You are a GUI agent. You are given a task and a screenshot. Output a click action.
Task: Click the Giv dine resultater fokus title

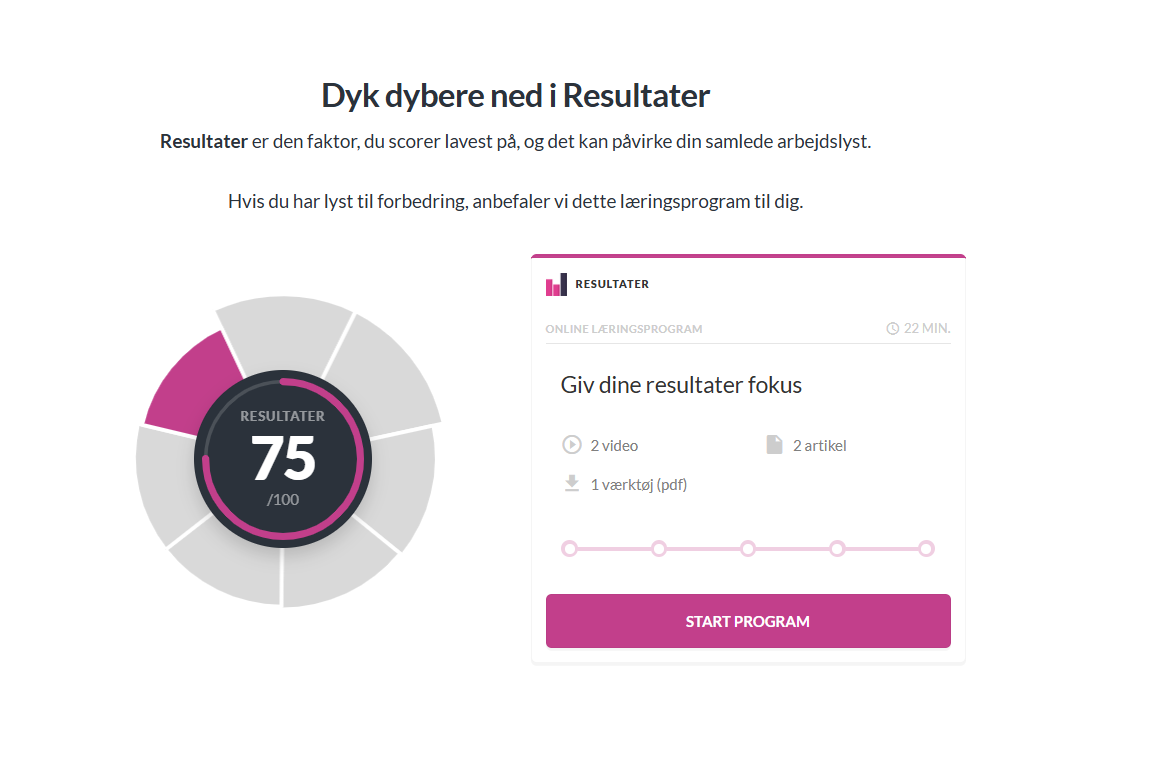tap(681, 385)
